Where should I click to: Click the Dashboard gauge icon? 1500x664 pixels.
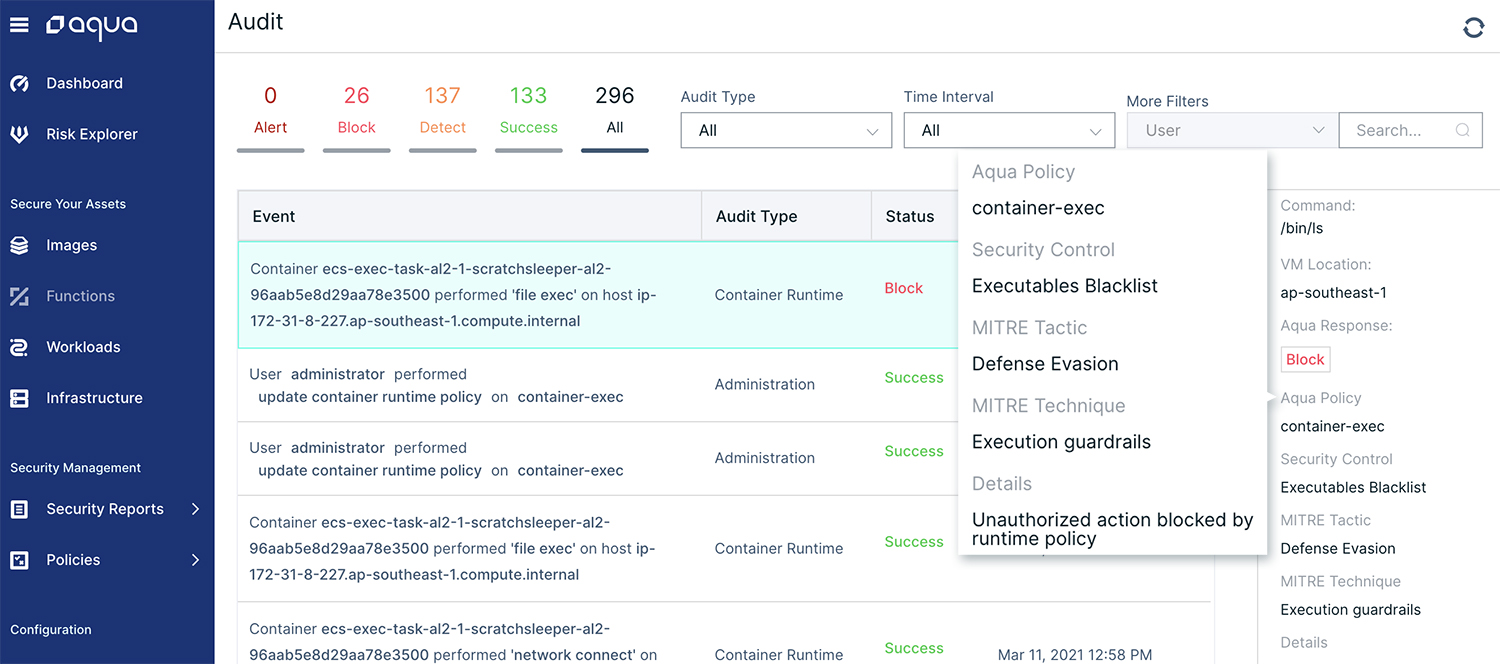point(19,84)
